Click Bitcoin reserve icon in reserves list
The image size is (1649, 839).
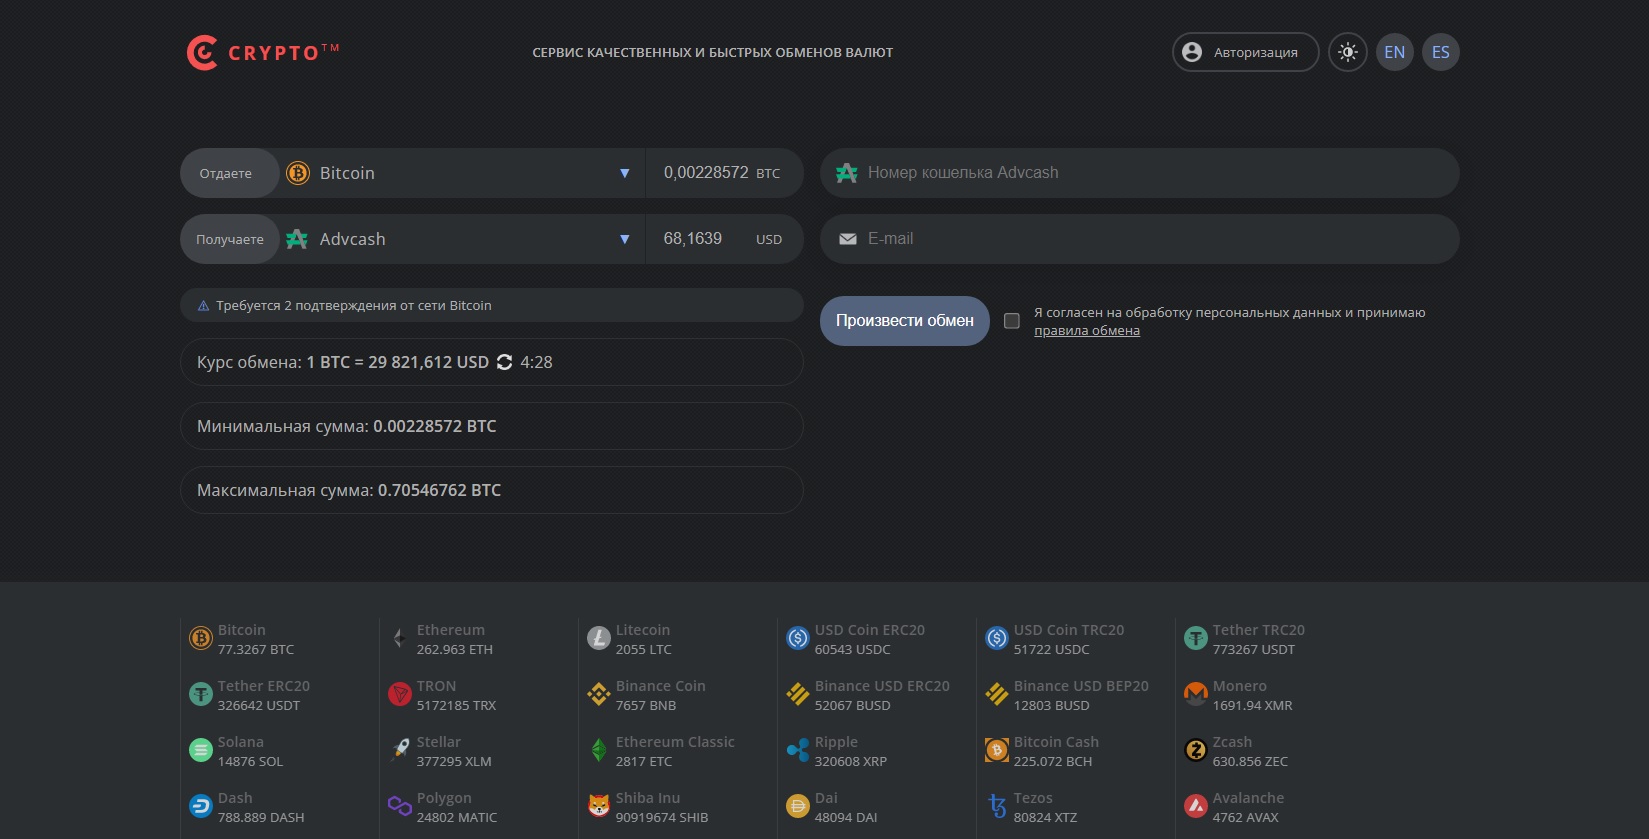pos(201,638)
